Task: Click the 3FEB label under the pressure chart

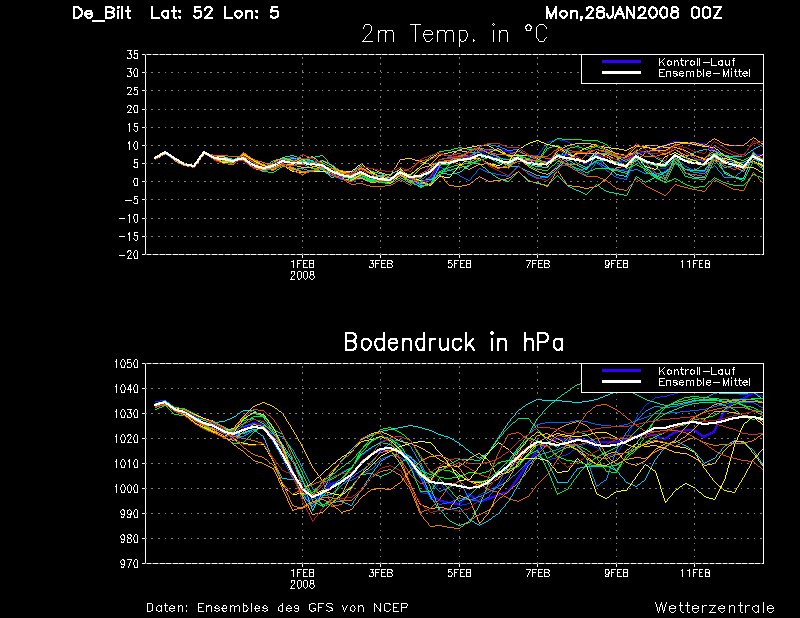Action: click(x=380, y=573)
